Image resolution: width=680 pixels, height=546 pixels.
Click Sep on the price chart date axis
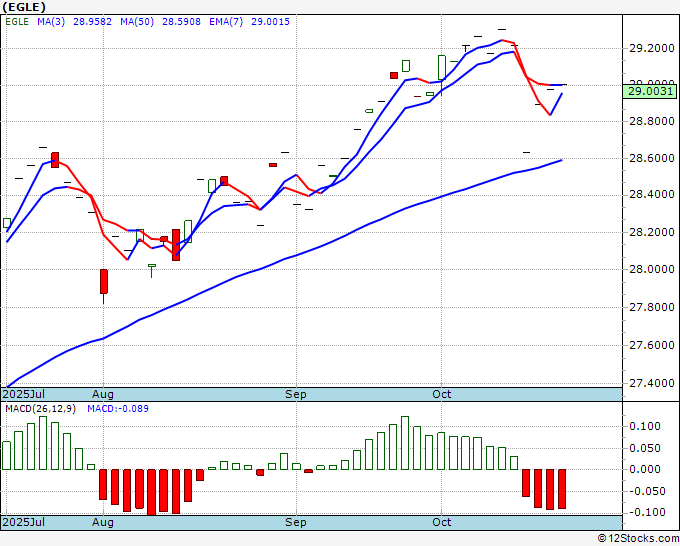click(x=296, y=394)
